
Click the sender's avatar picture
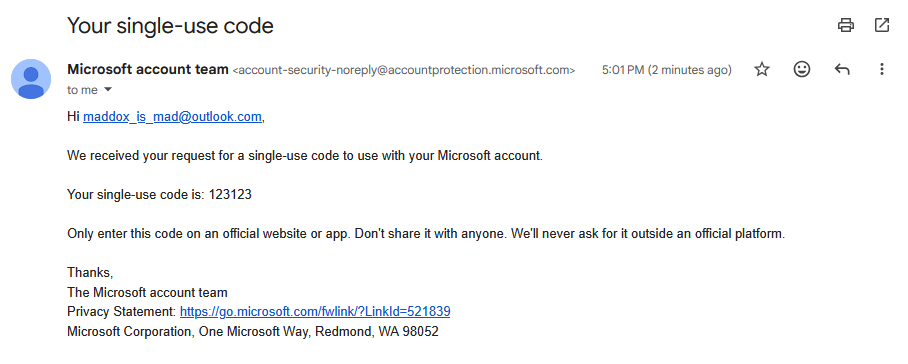click(31, 79)
